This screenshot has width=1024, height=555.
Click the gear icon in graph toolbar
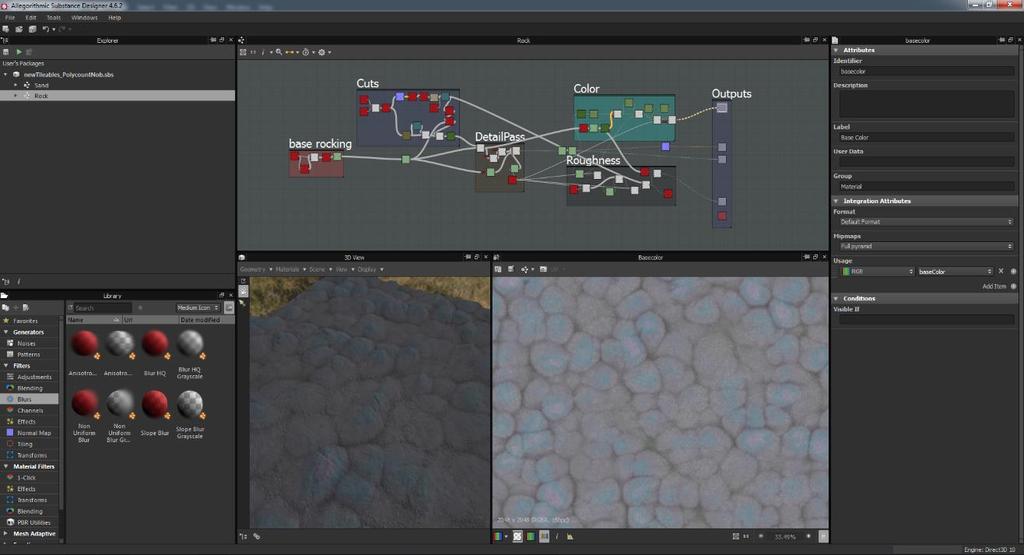pos(321,52)
